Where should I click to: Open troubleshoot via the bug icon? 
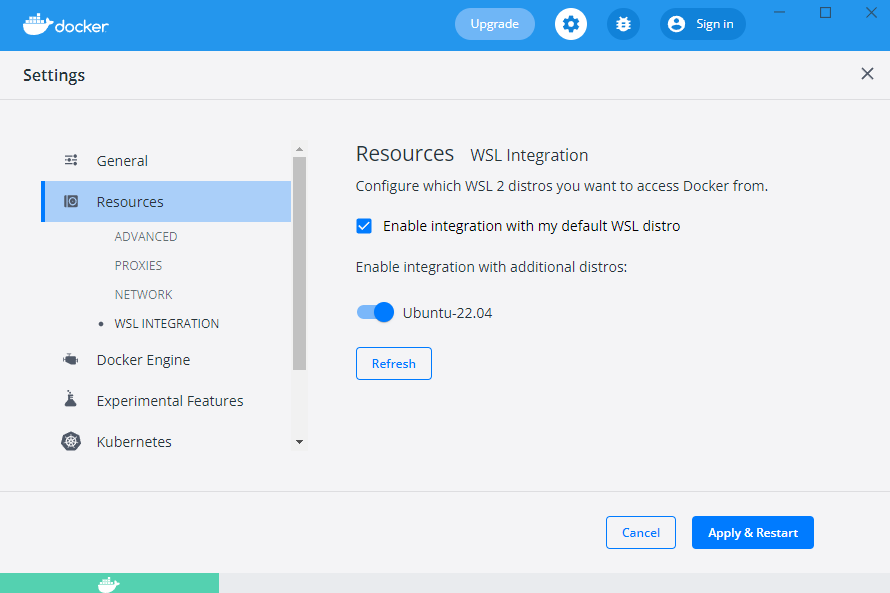[623, 24]
